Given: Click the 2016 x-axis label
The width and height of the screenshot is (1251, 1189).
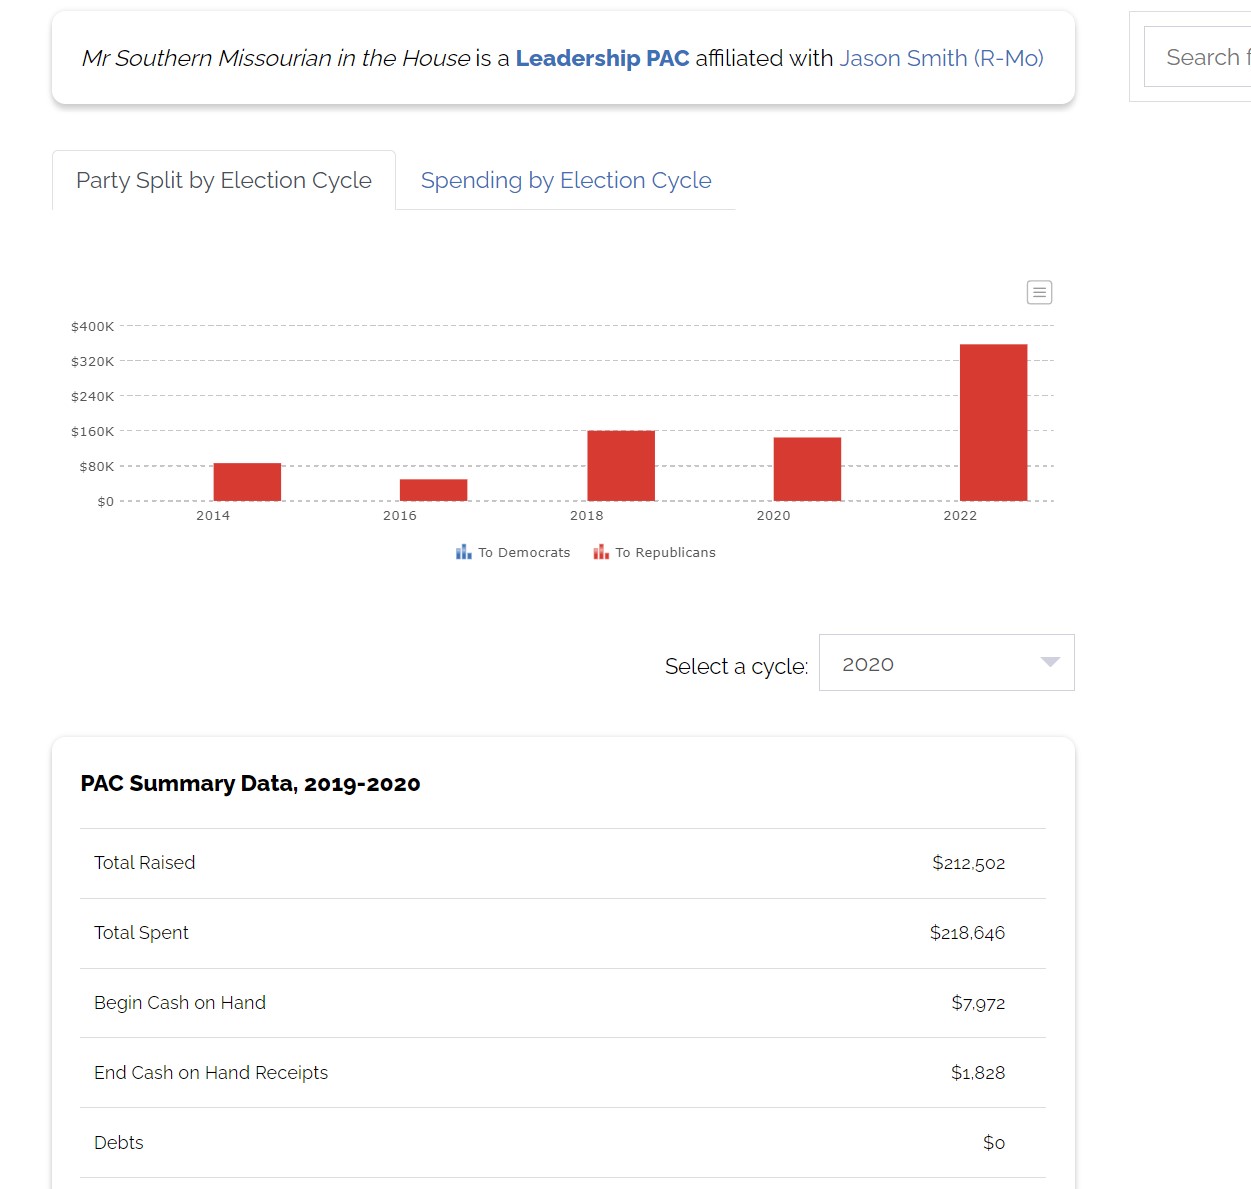Looking at the screenshot, I should coord(400,516).
